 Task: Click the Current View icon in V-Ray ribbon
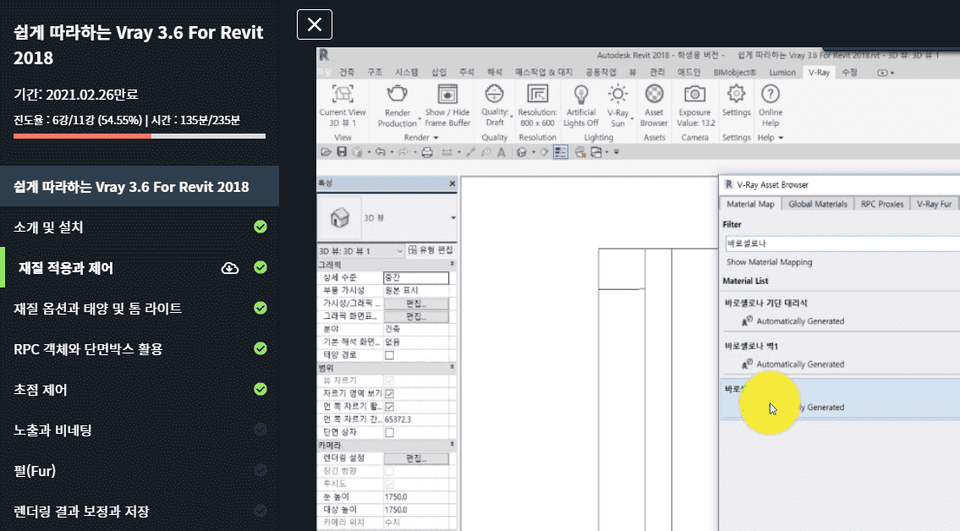(342, 94)
